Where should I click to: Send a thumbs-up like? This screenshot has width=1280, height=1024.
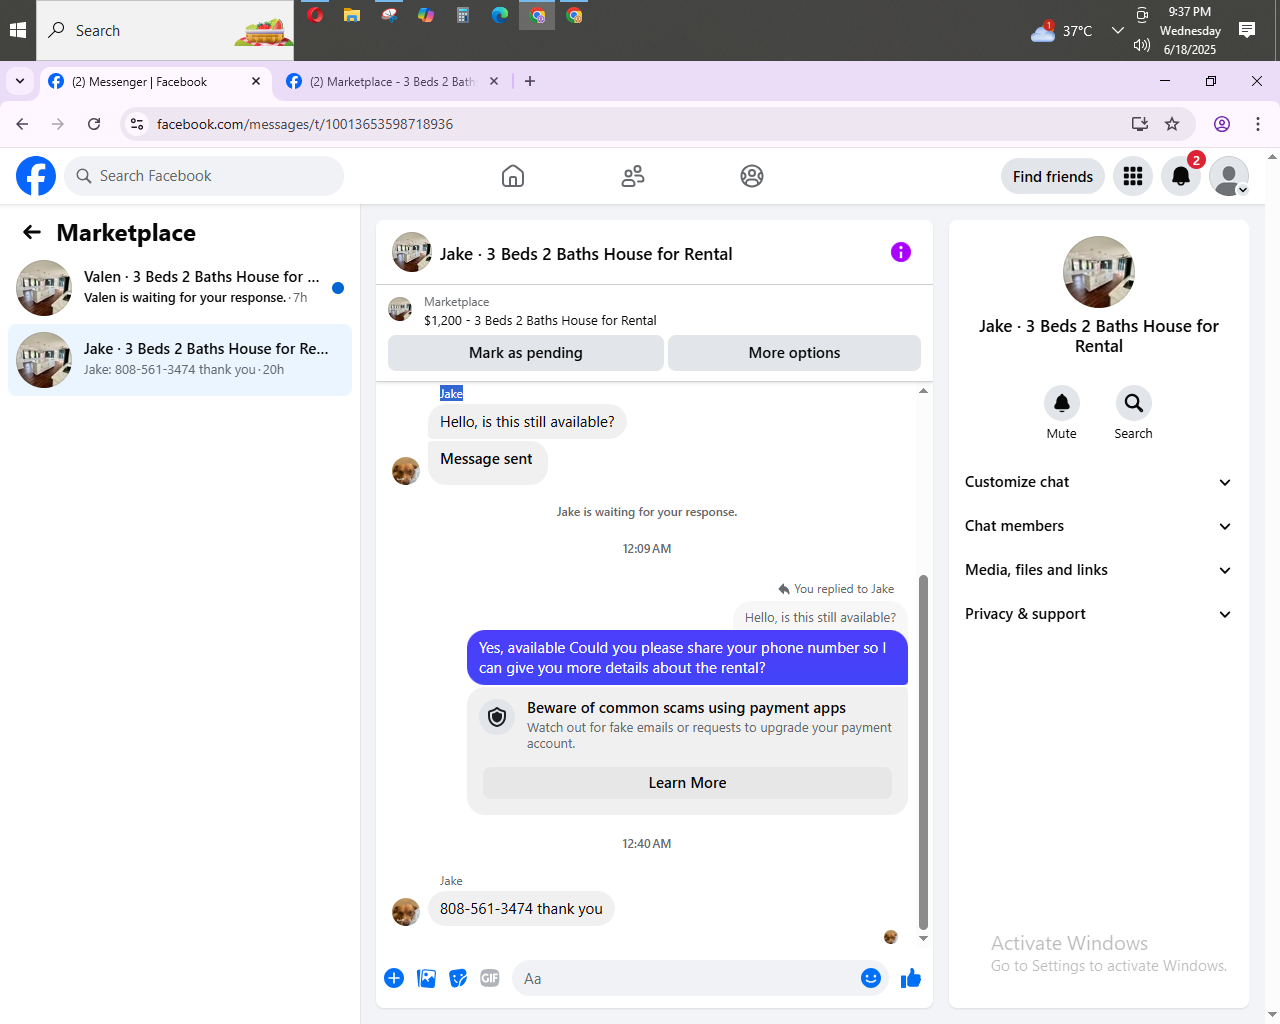pyautogui.click(x=911, y=978)
